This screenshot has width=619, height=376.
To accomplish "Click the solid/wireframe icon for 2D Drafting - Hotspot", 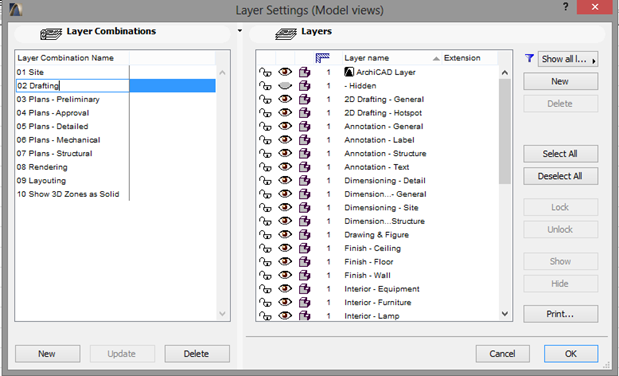I will (x=304, y=113).
